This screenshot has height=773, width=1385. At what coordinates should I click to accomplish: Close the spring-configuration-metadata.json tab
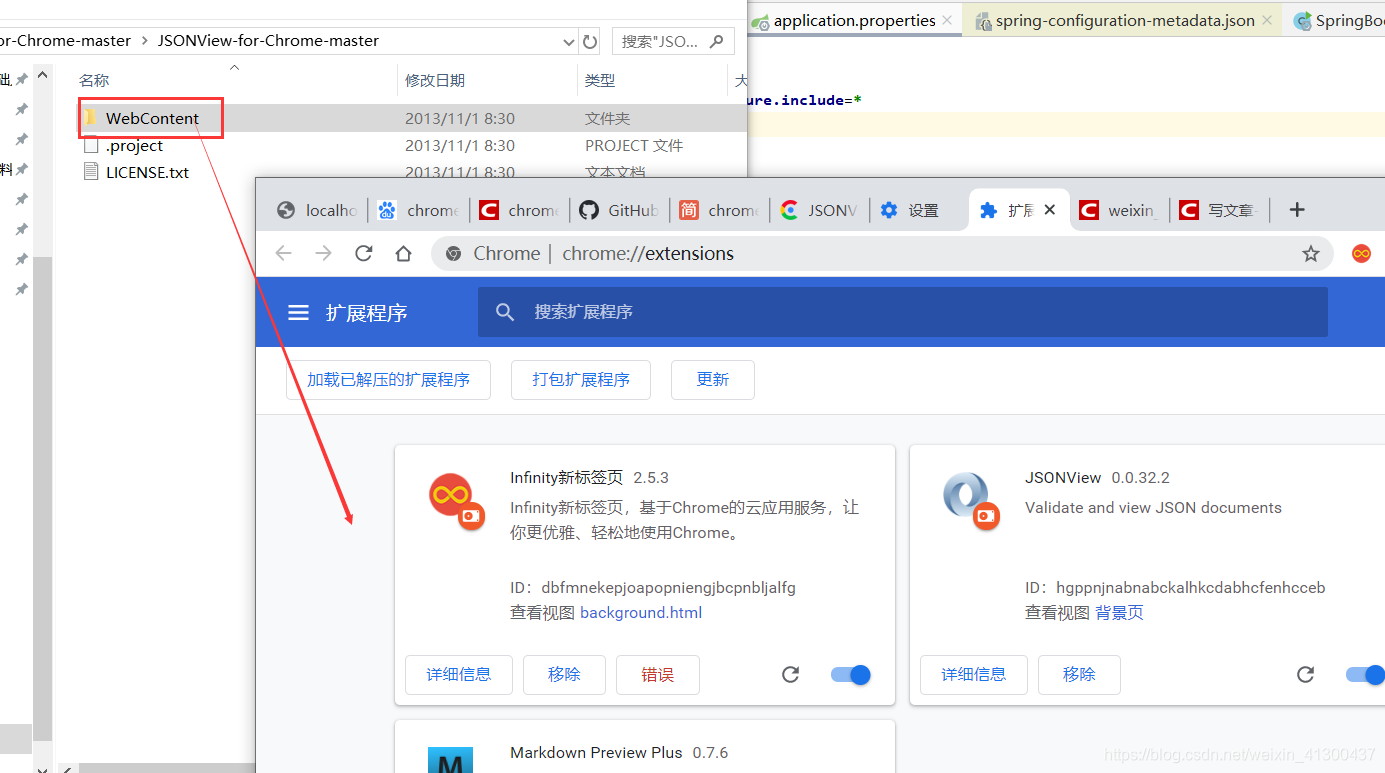pyautogui.click(x=1268, y=20)
